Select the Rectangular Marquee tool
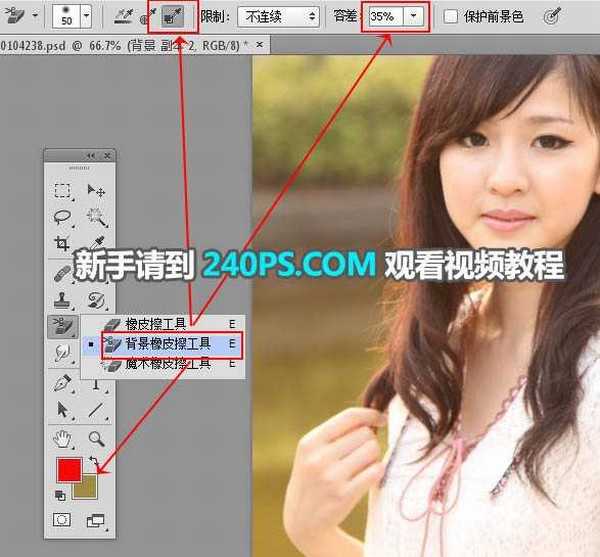 62,190
